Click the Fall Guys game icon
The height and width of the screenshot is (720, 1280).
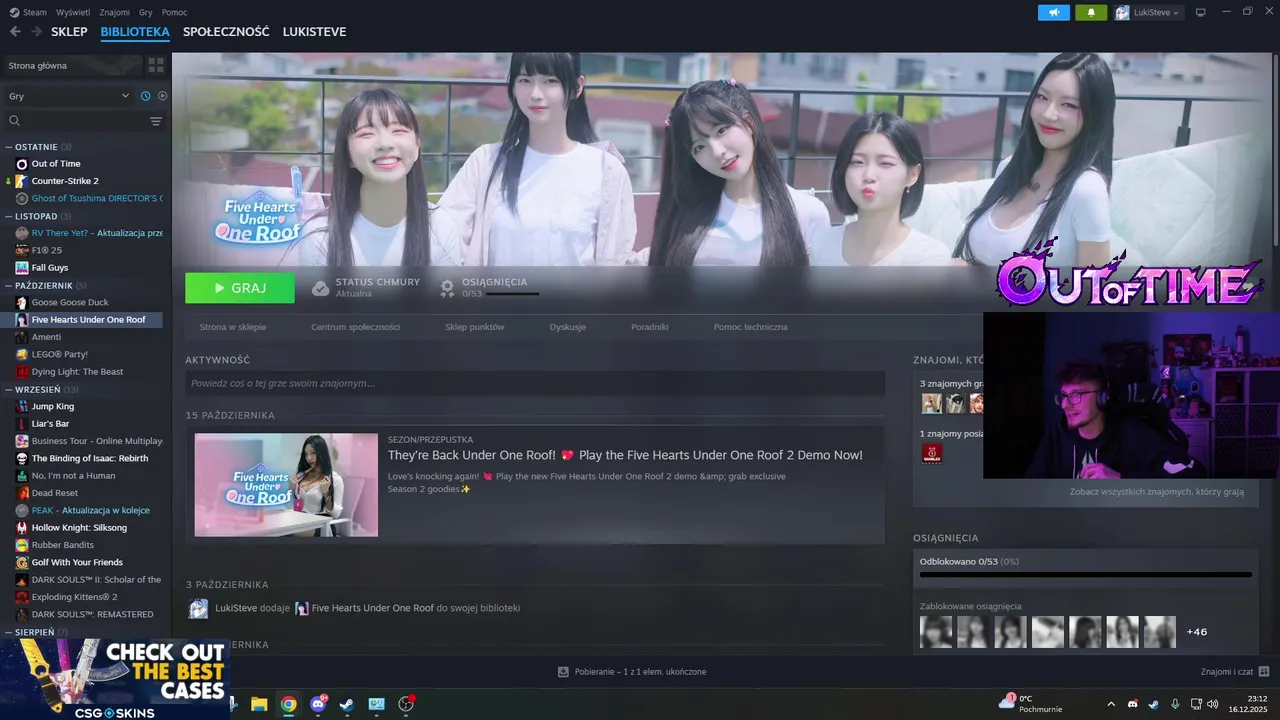pyautogui.click(x=22, y=268)
